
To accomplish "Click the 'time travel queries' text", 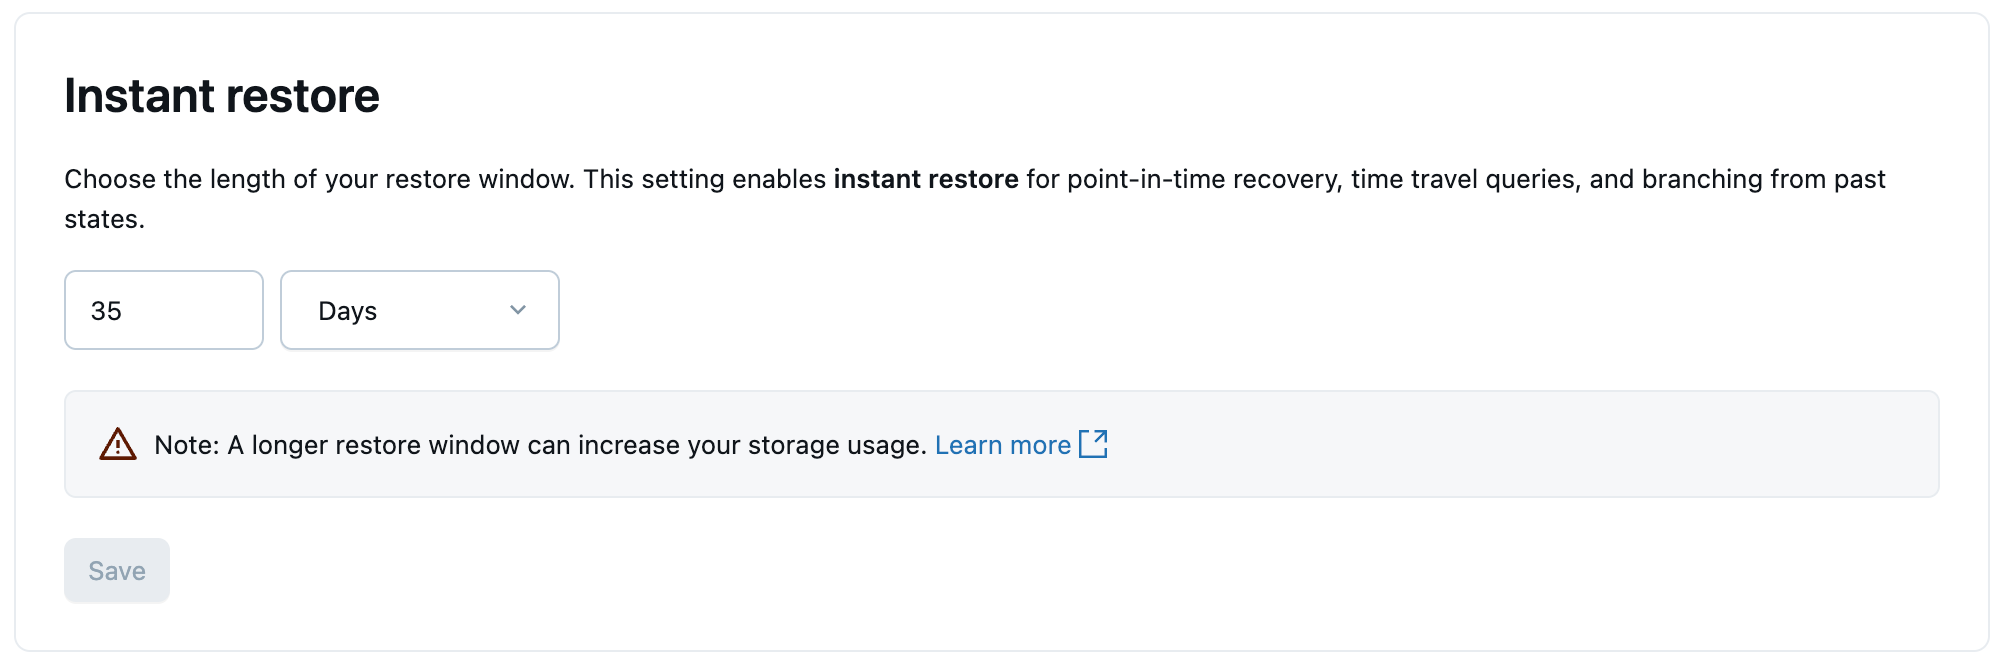I will pos(1464,179).
